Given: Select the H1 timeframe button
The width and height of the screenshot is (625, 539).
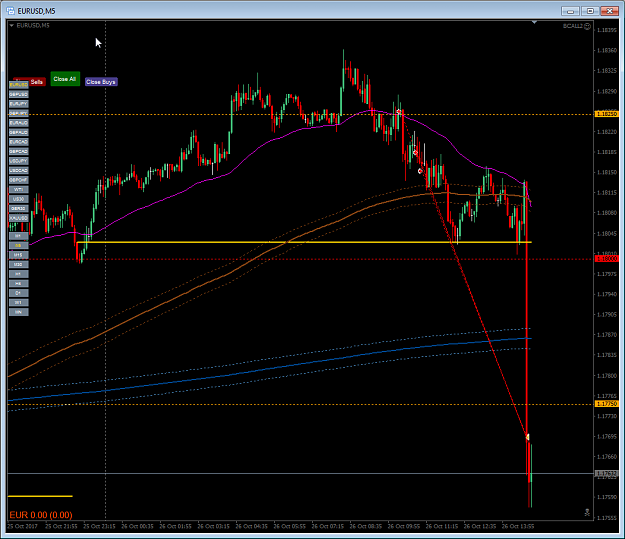Looking at the screenshot, I should 19,274.
